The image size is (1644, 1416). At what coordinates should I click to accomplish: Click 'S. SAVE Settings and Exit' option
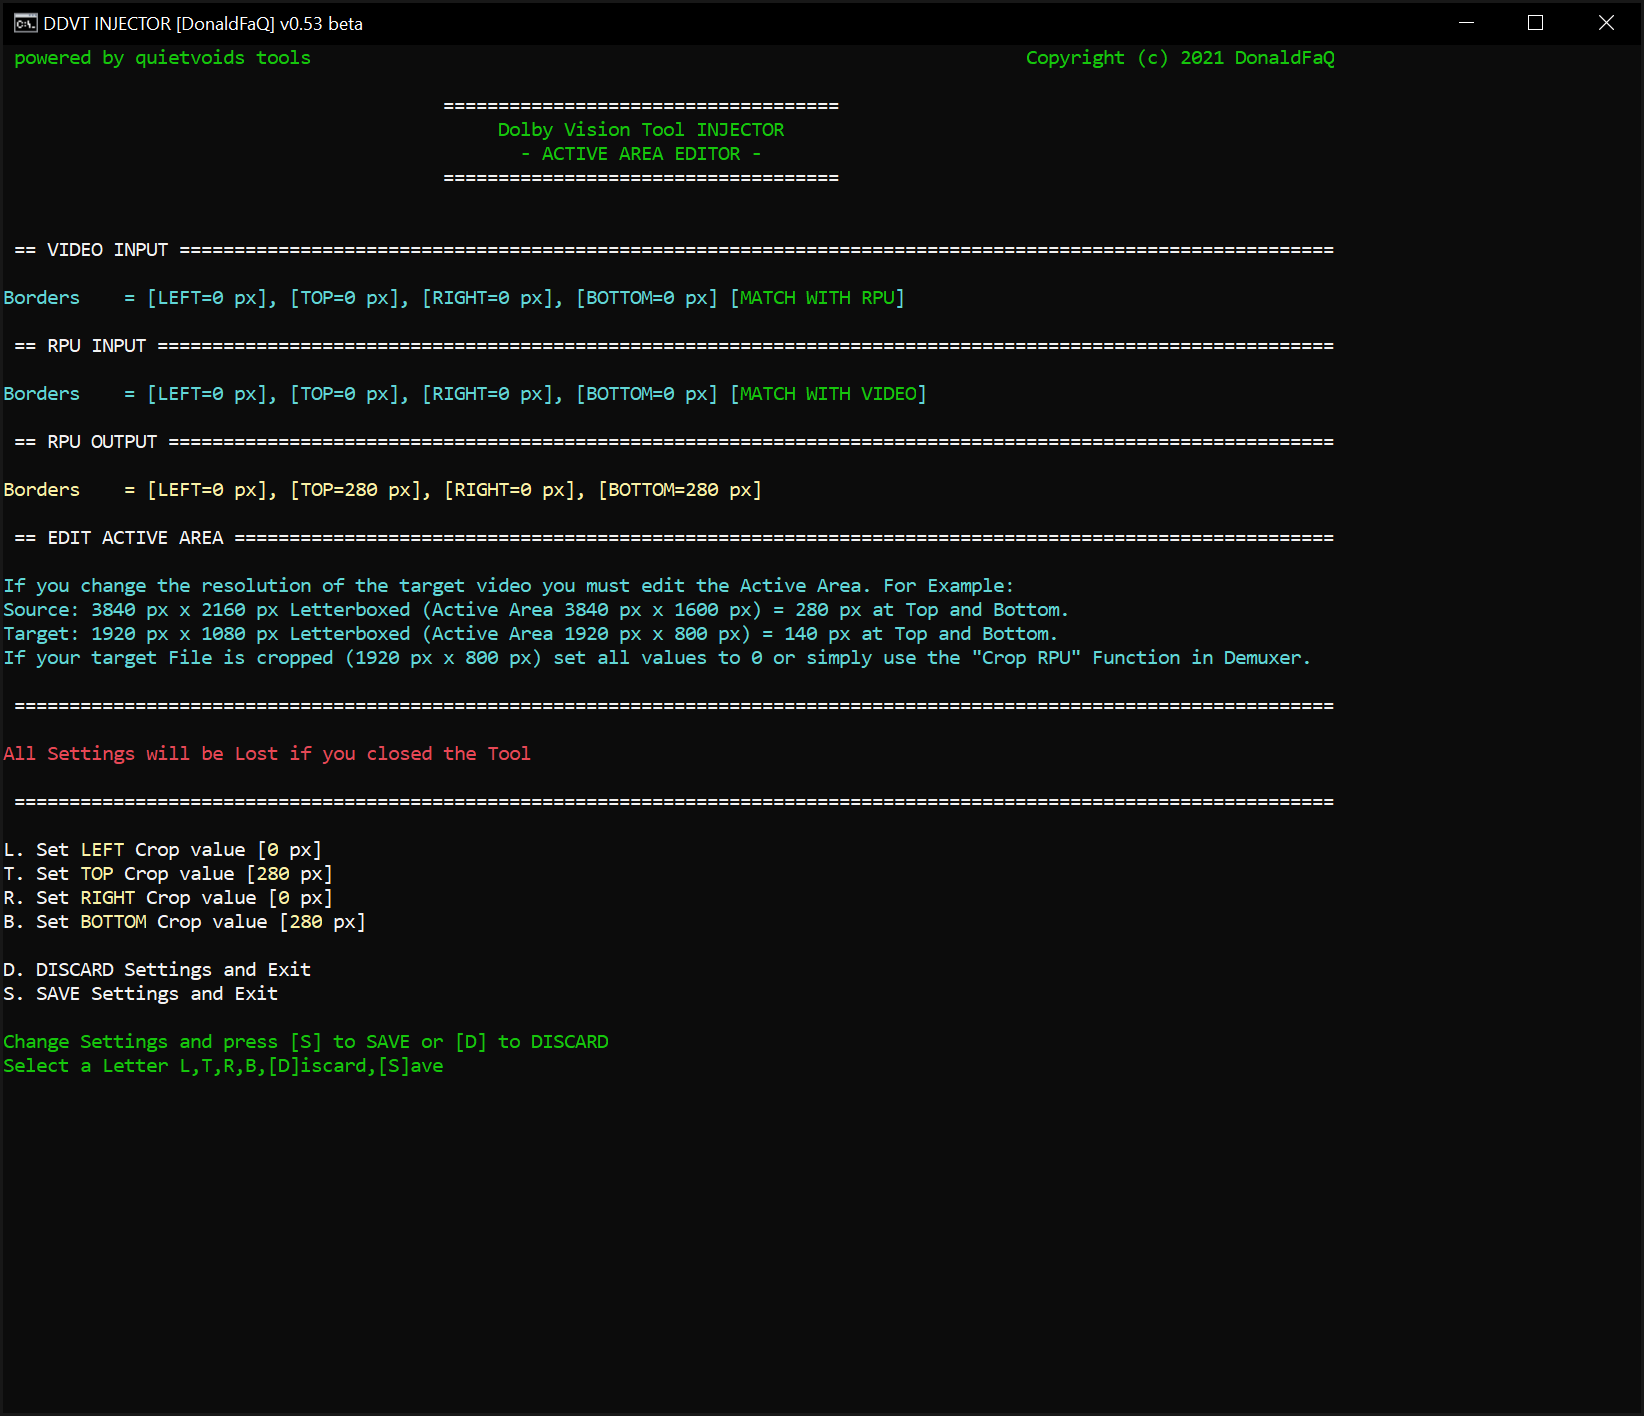point(141,994)
